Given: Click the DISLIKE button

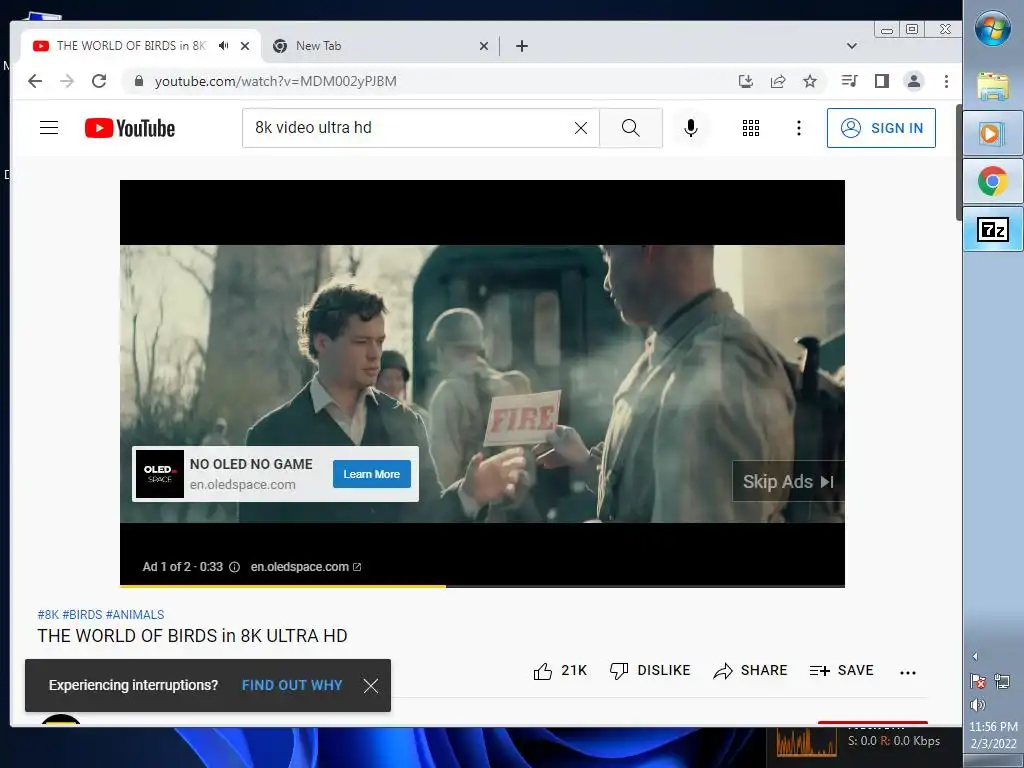Looking at the screenshot, I should (x=650, y=671).
